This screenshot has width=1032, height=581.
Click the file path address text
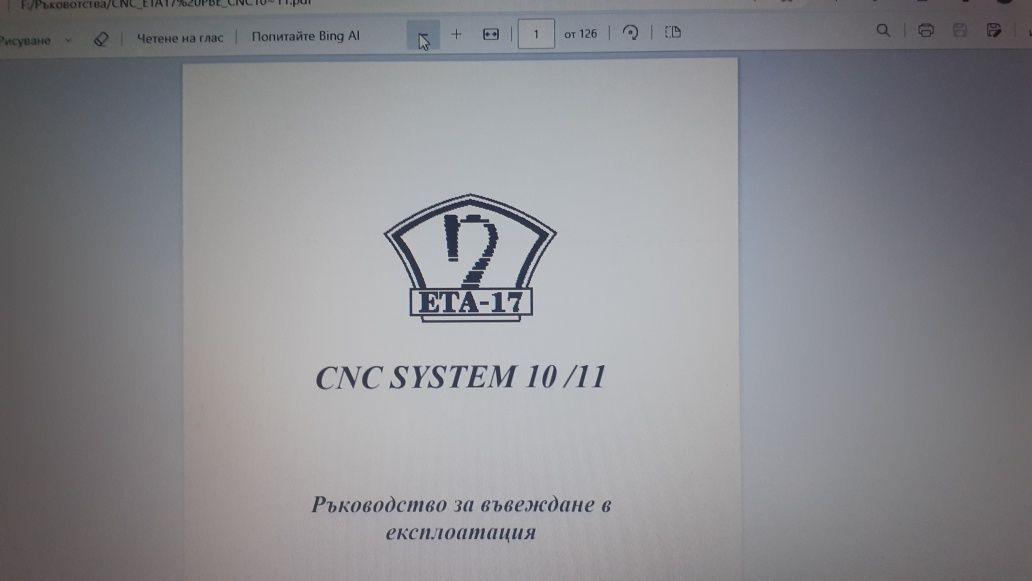coord(166,3)
